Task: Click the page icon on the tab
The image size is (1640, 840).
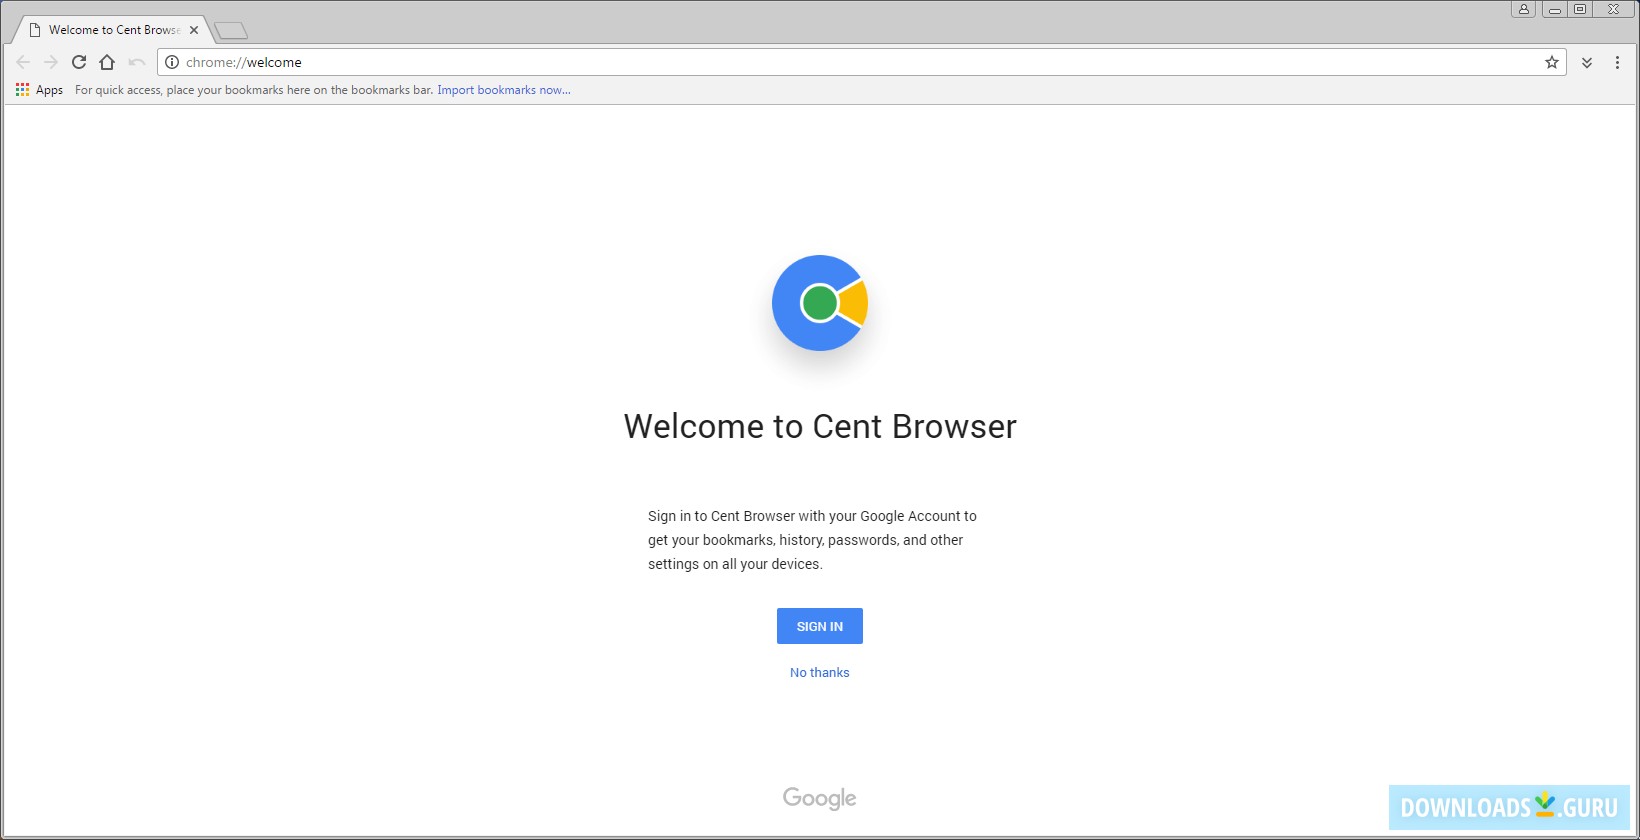Action: tap(35, 30)
